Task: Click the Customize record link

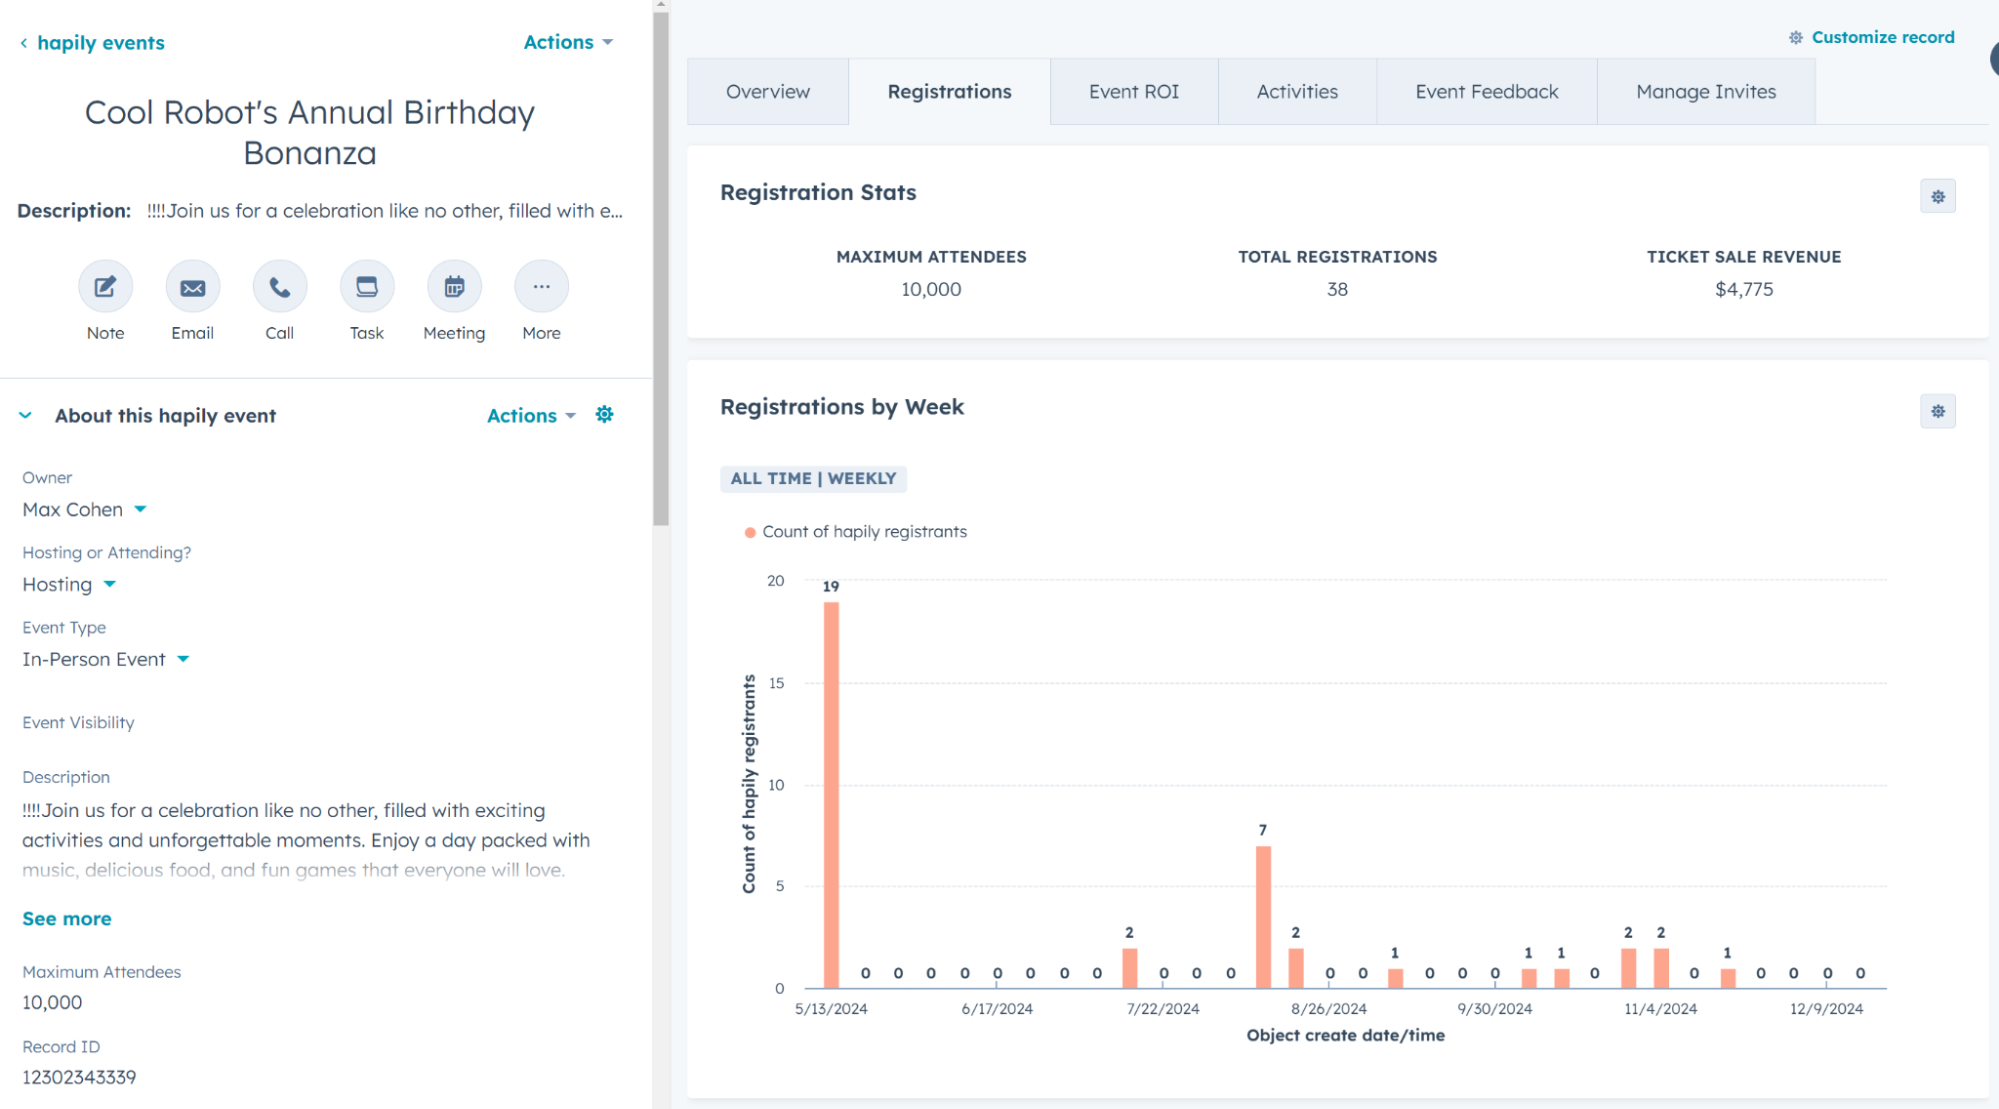Action: [1881, 37]
